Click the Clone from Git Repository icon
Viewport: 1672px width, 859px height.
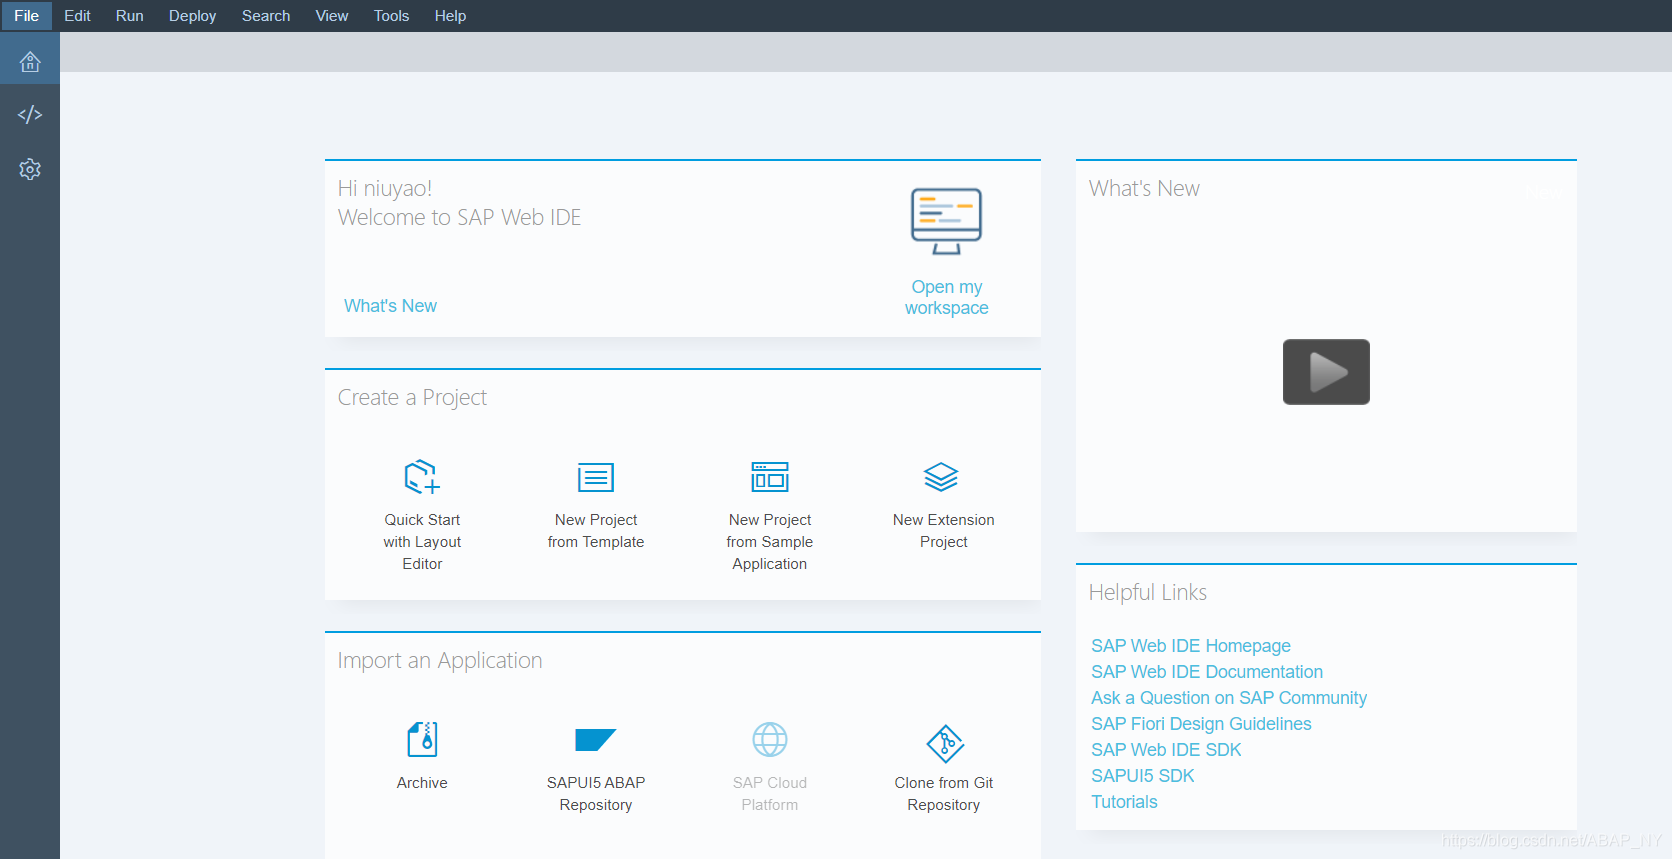945,743
